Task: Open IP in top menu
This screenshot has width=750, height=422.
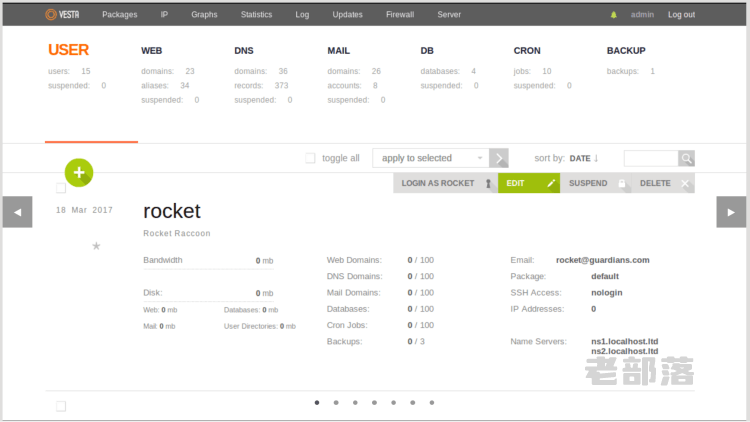Action: [164, 14]
